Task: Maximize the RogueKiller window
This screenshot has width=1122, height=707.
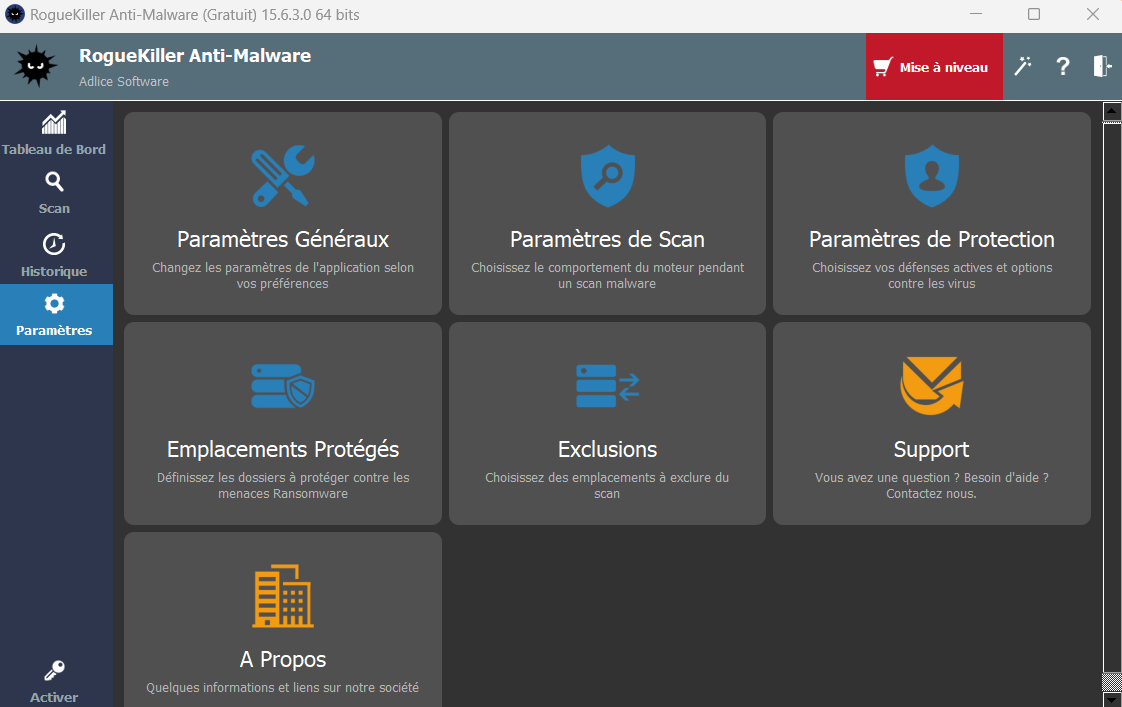Action: coord(1034,14)
